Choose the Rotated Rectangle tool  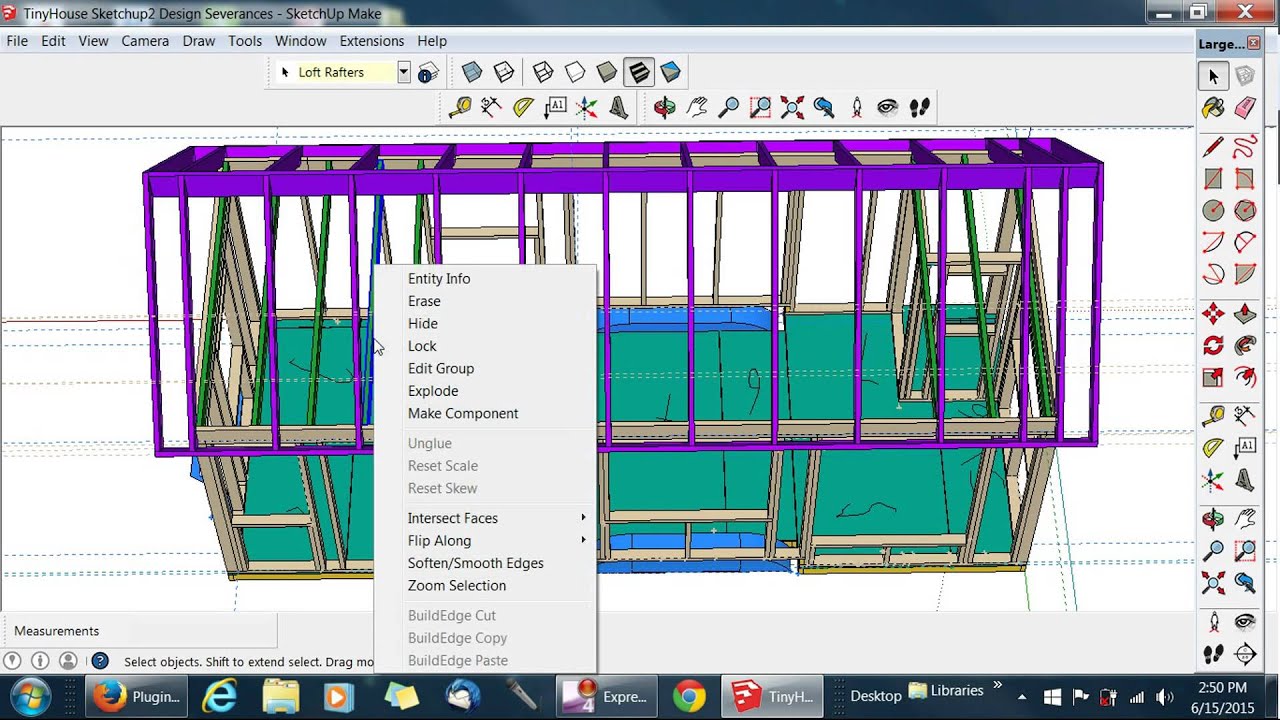point(1245,180)
